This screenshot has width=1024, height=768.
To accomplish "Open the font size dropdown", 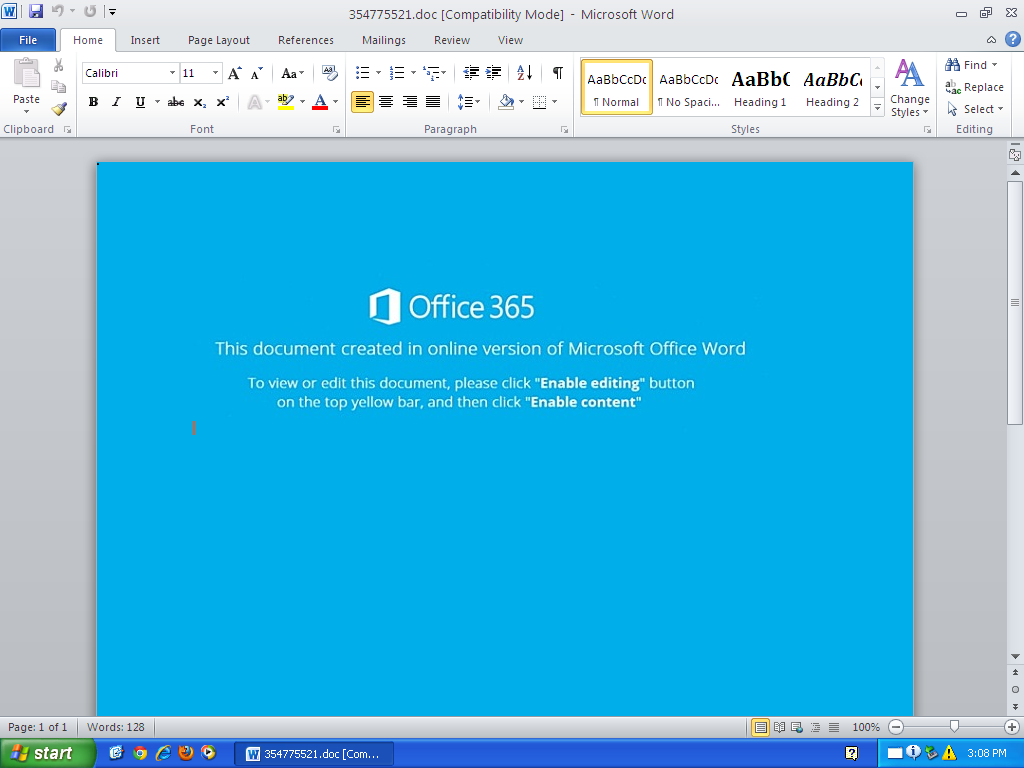I will tap(216, 73).
